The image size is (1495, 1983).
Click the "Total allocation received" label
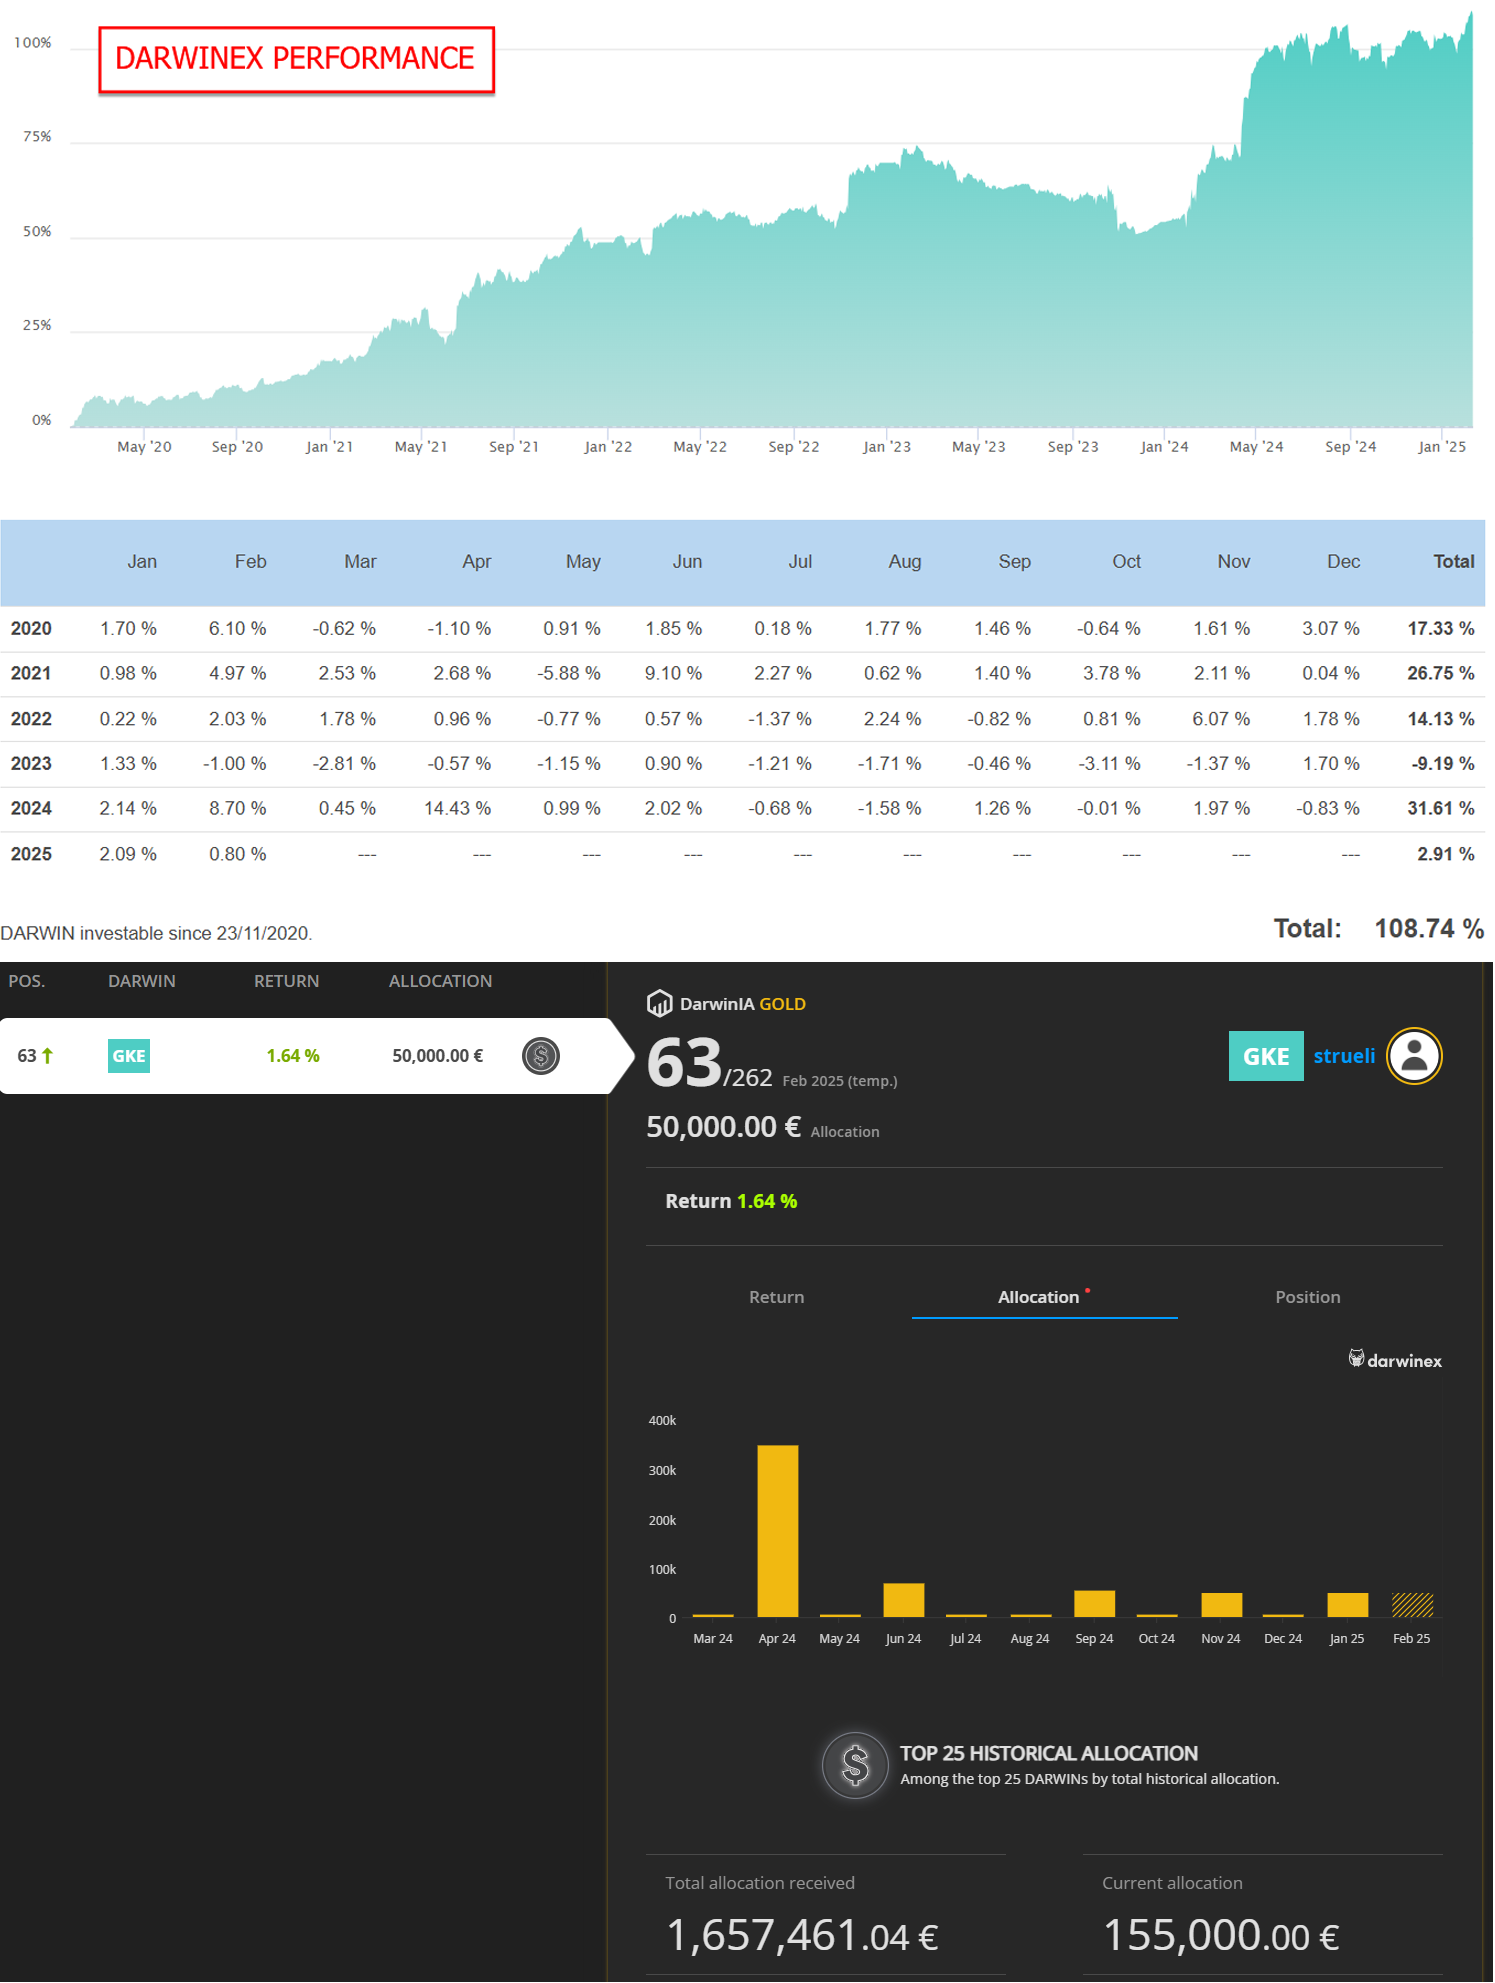[x=760, y=1883]
